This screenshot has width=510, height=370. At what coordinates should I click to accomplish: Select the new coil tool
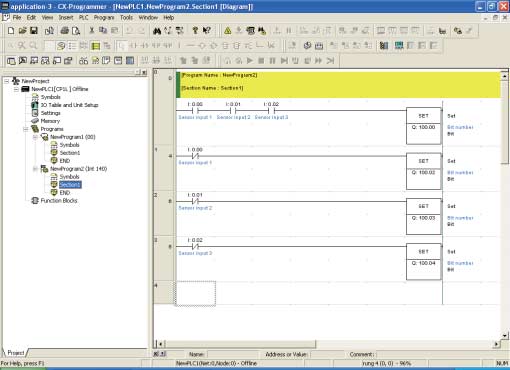point(202,46)
